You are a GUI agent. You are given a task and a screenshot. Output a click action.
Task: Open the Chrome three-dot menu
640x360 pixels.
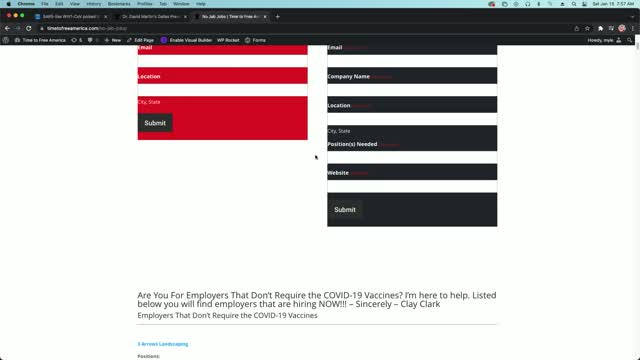[633, 29]
